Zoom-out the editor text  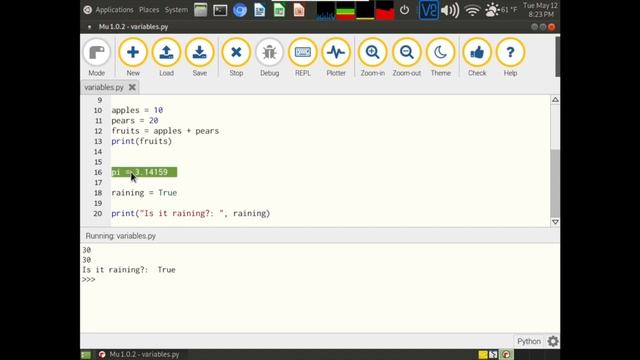coord(407,57)
